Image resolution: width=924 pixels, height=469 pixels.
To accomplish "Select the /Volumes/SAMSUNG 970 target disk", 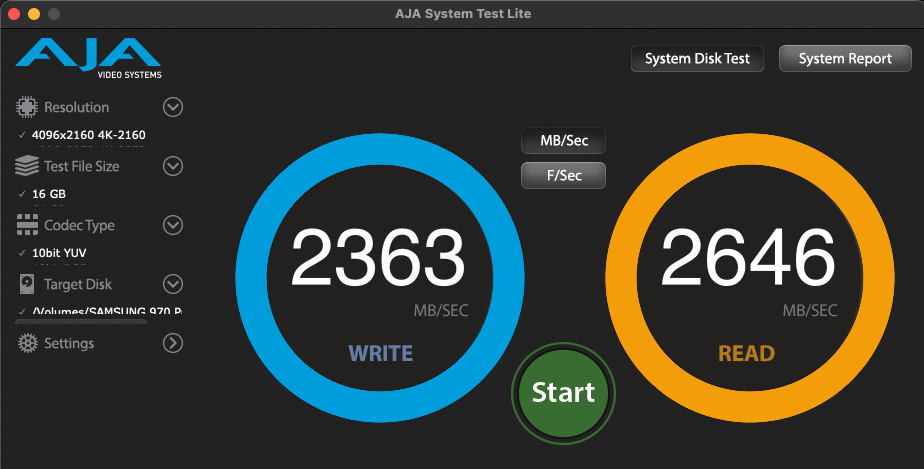I will (107, 311).
